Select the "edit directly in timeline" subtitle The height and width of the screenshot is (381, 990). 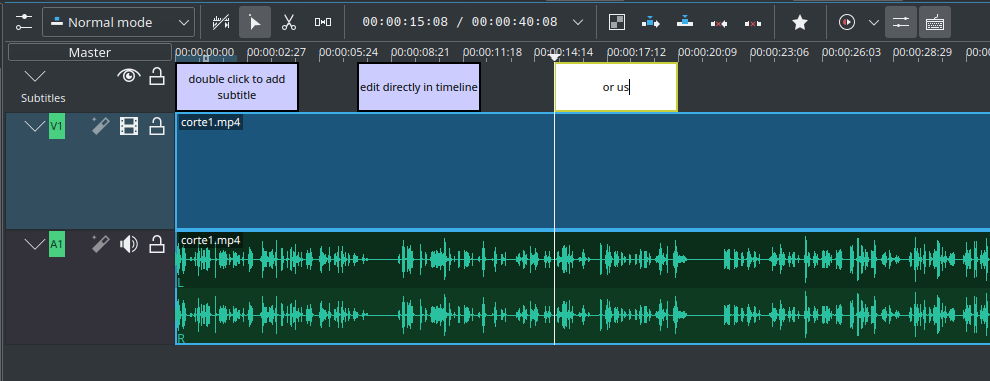419,87
